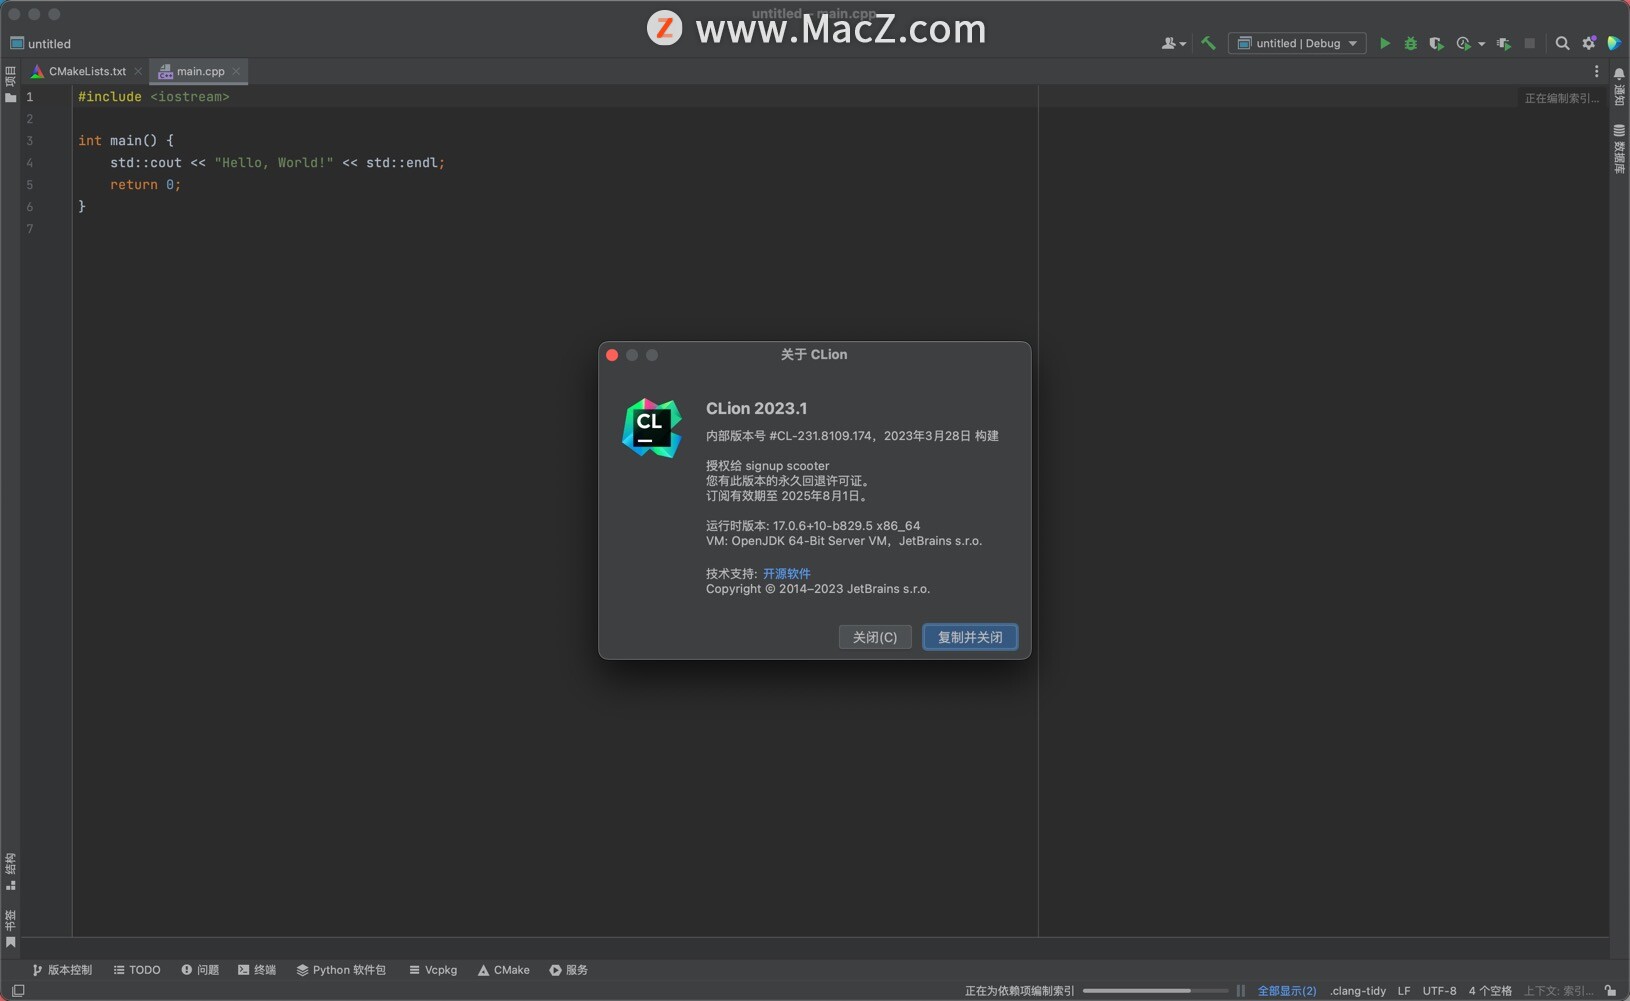This screenshot has width=1630, height=1001.
Task: Open the CMake tool window
Action: click(504, 970)
